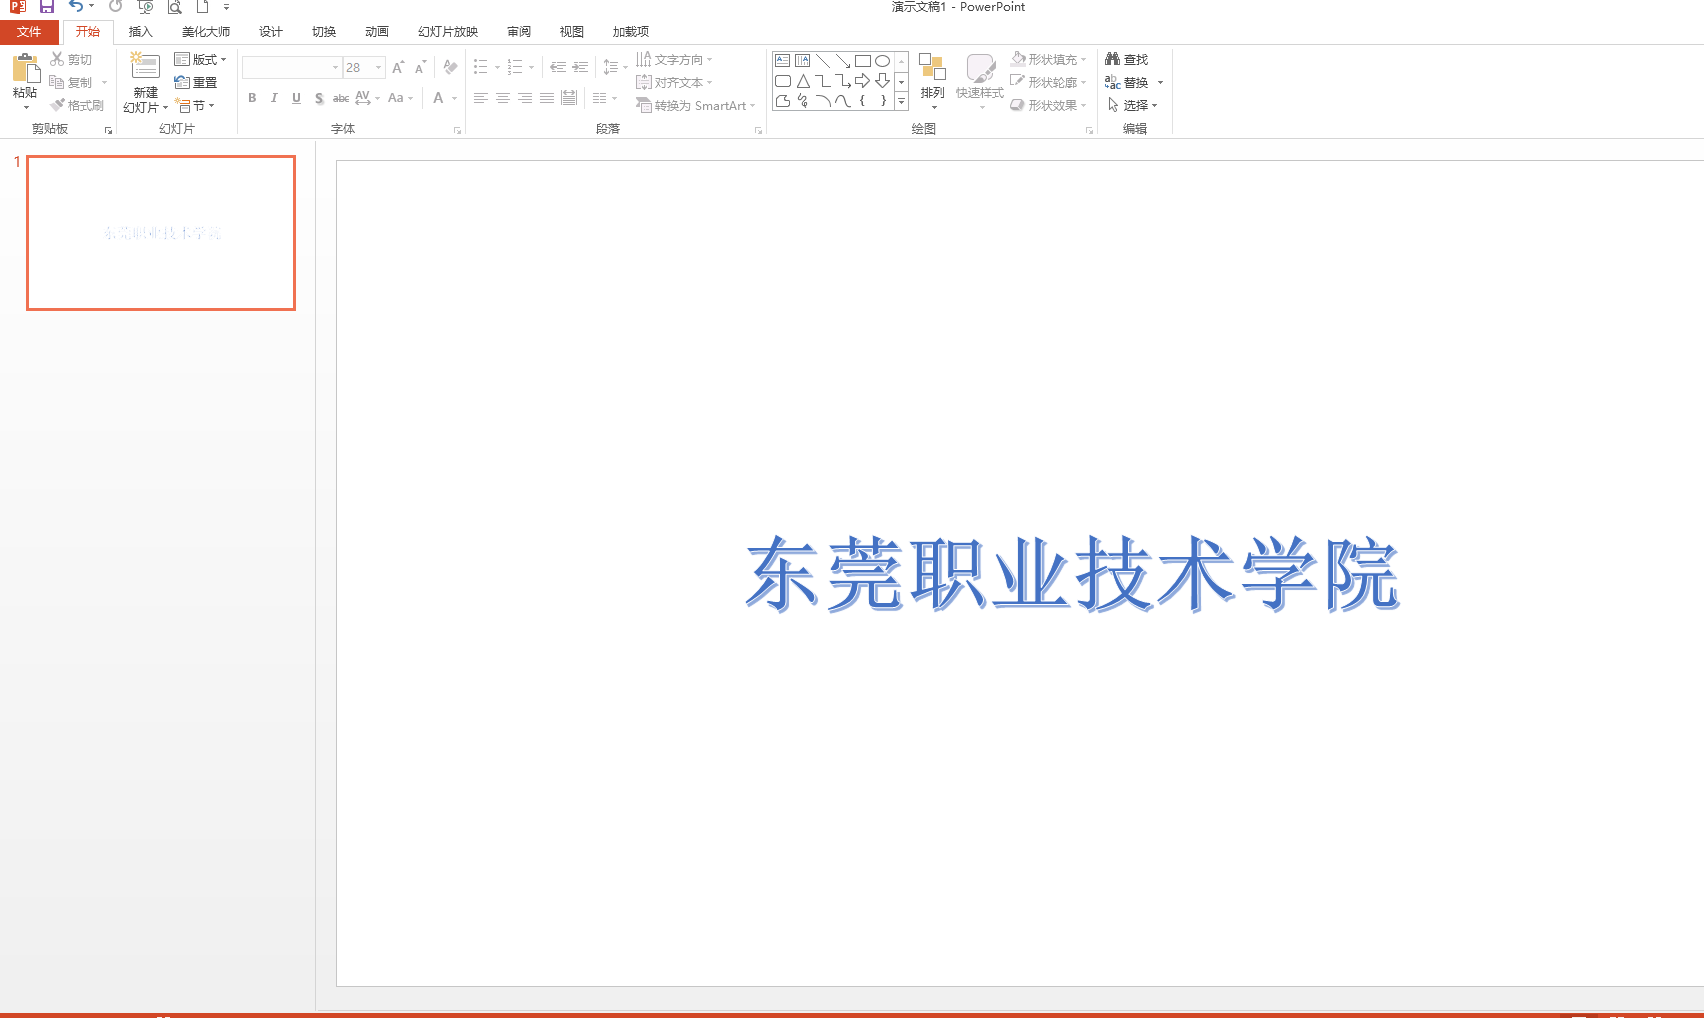Viewport: 1704px width, 1018px height.
Task: Increase the font size
Action: pos(398,67)
